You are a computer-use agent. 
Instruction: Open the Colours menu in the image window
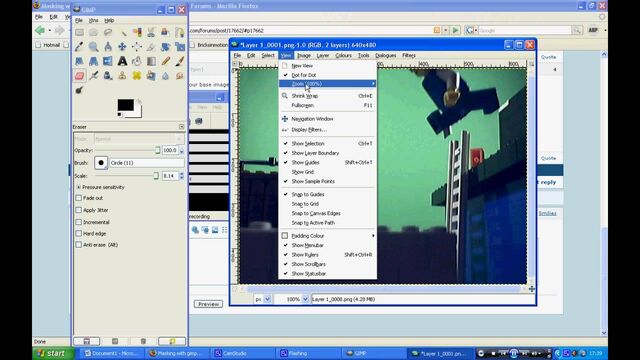coord(343,56)
